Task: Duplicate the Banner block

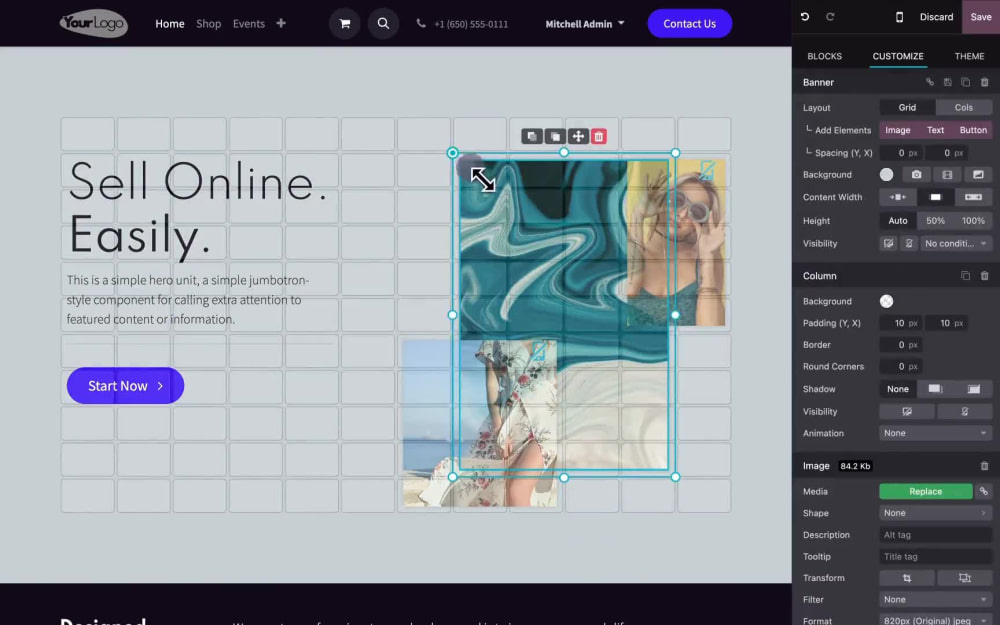Action: click(966, 82)
